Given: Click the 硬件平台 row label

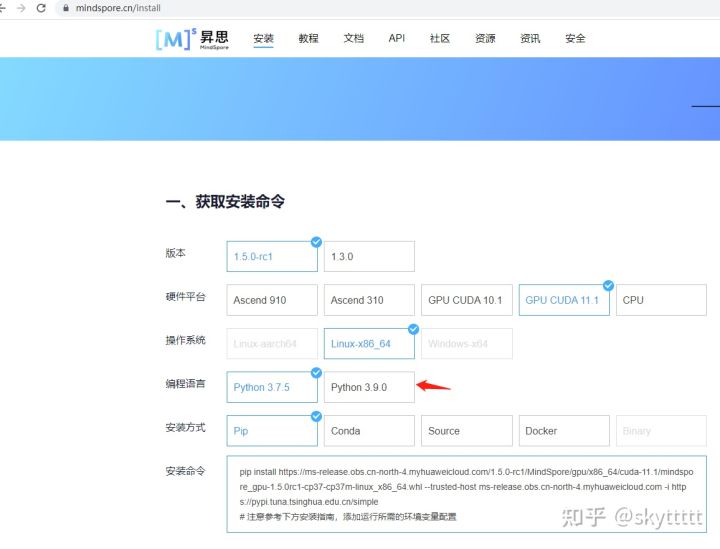Looking at the screenshot, I should click(x=186, y=297).
